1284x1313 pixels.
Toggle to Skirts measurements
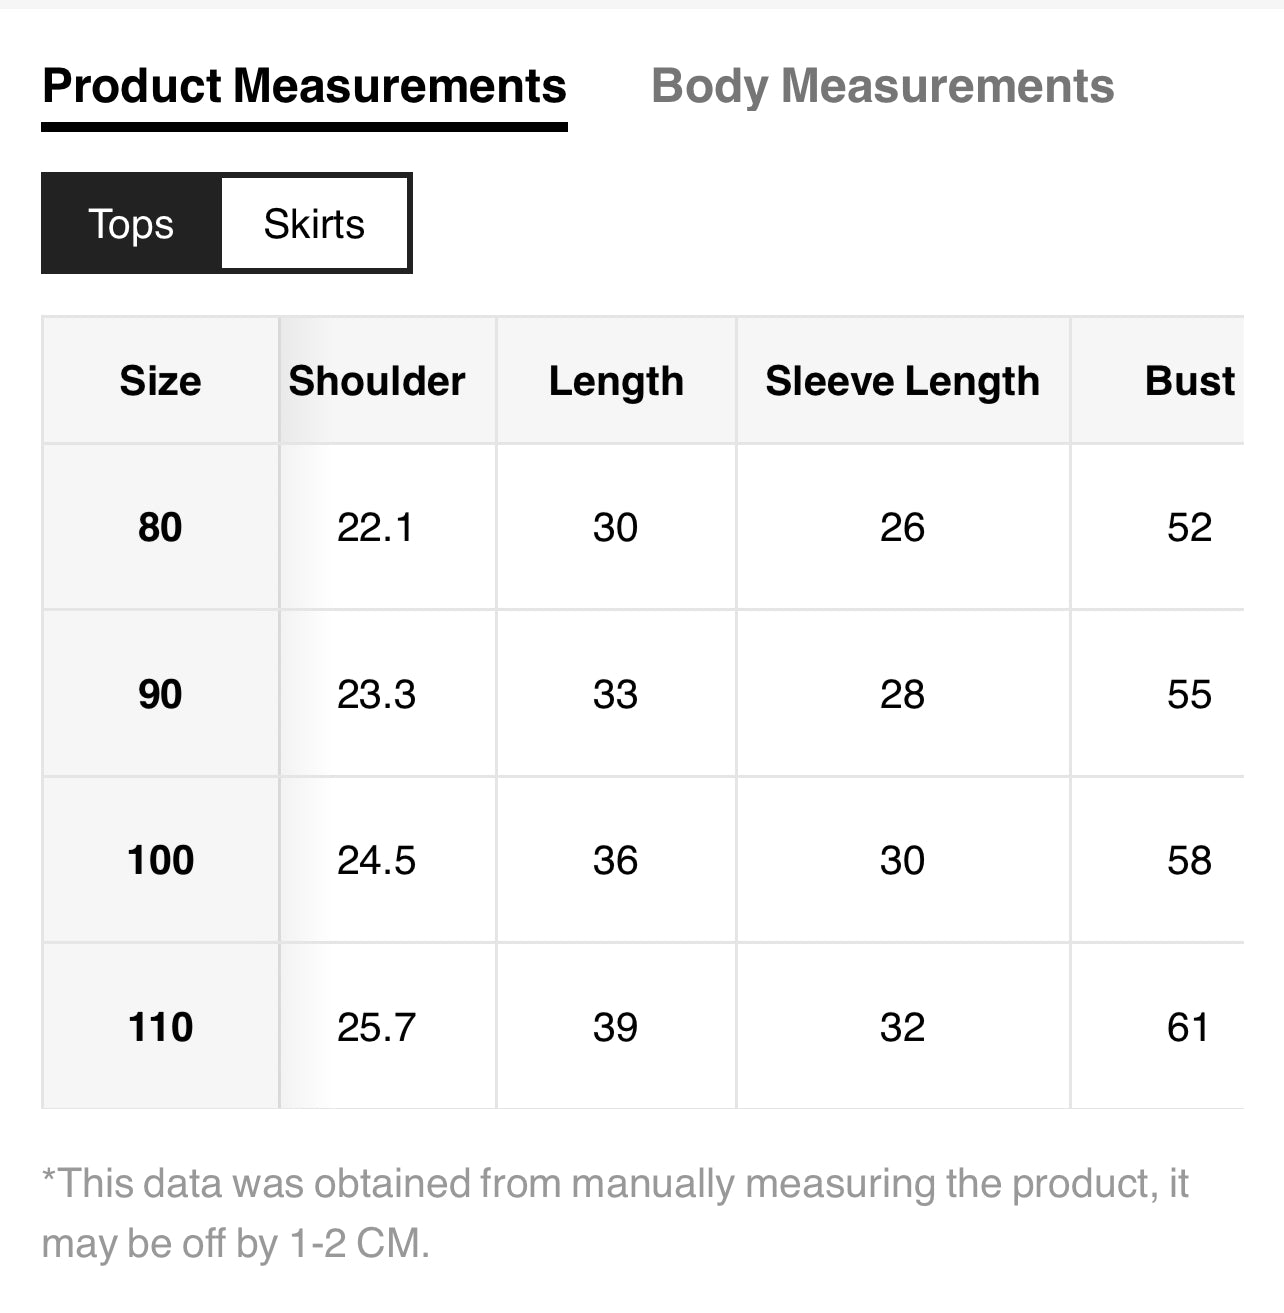(x=314, y=224)
